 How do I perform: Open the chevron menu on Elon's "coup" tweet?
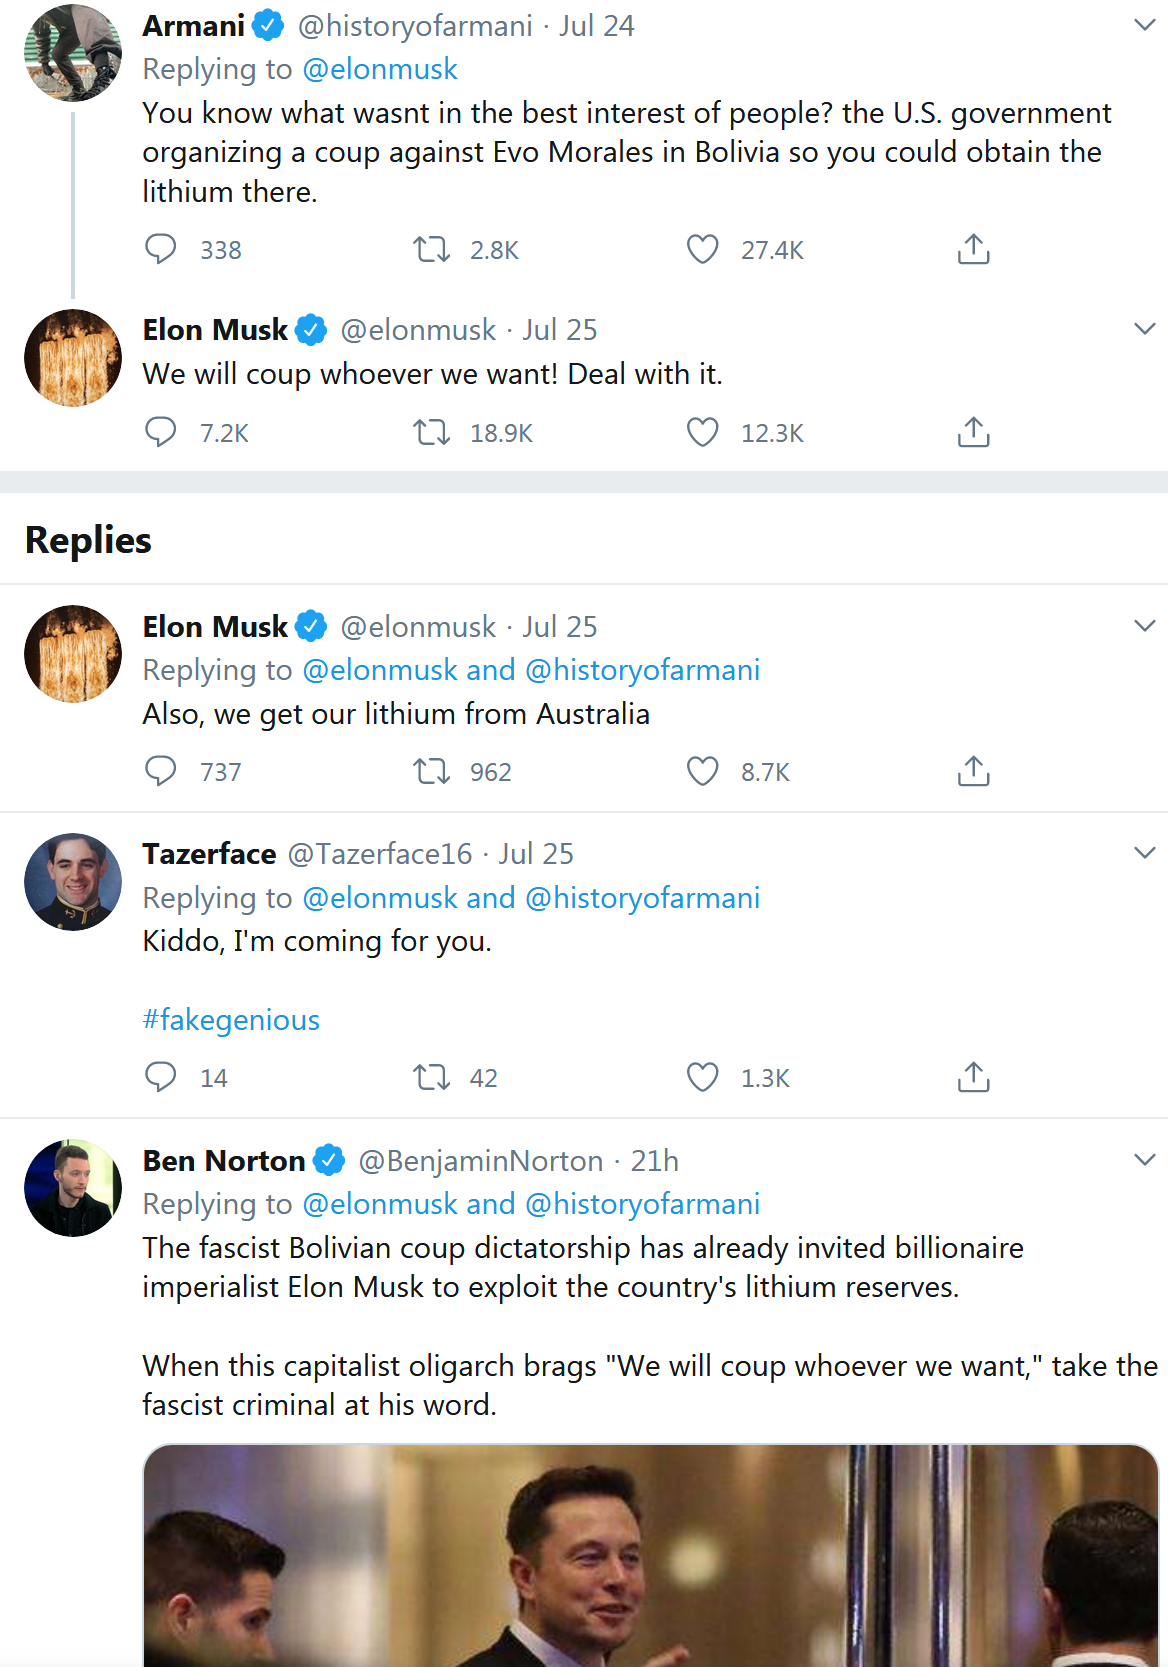click(1144, 329)
